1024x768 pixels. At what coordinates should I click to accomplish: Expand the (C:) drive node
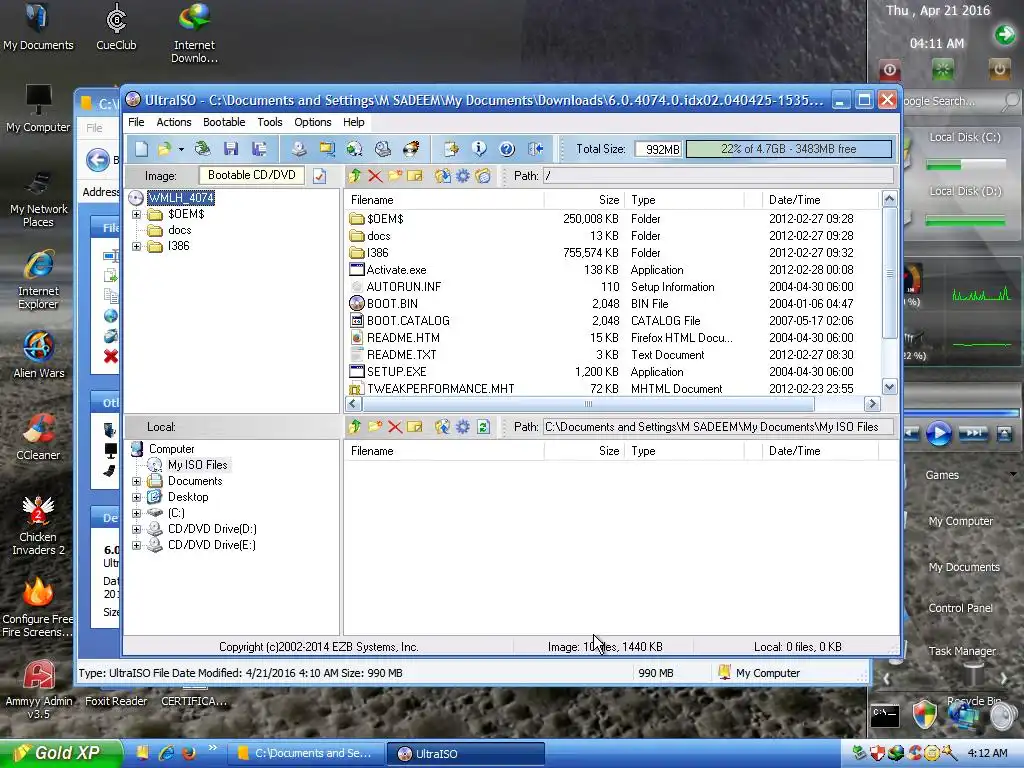(x=136, y=513)
